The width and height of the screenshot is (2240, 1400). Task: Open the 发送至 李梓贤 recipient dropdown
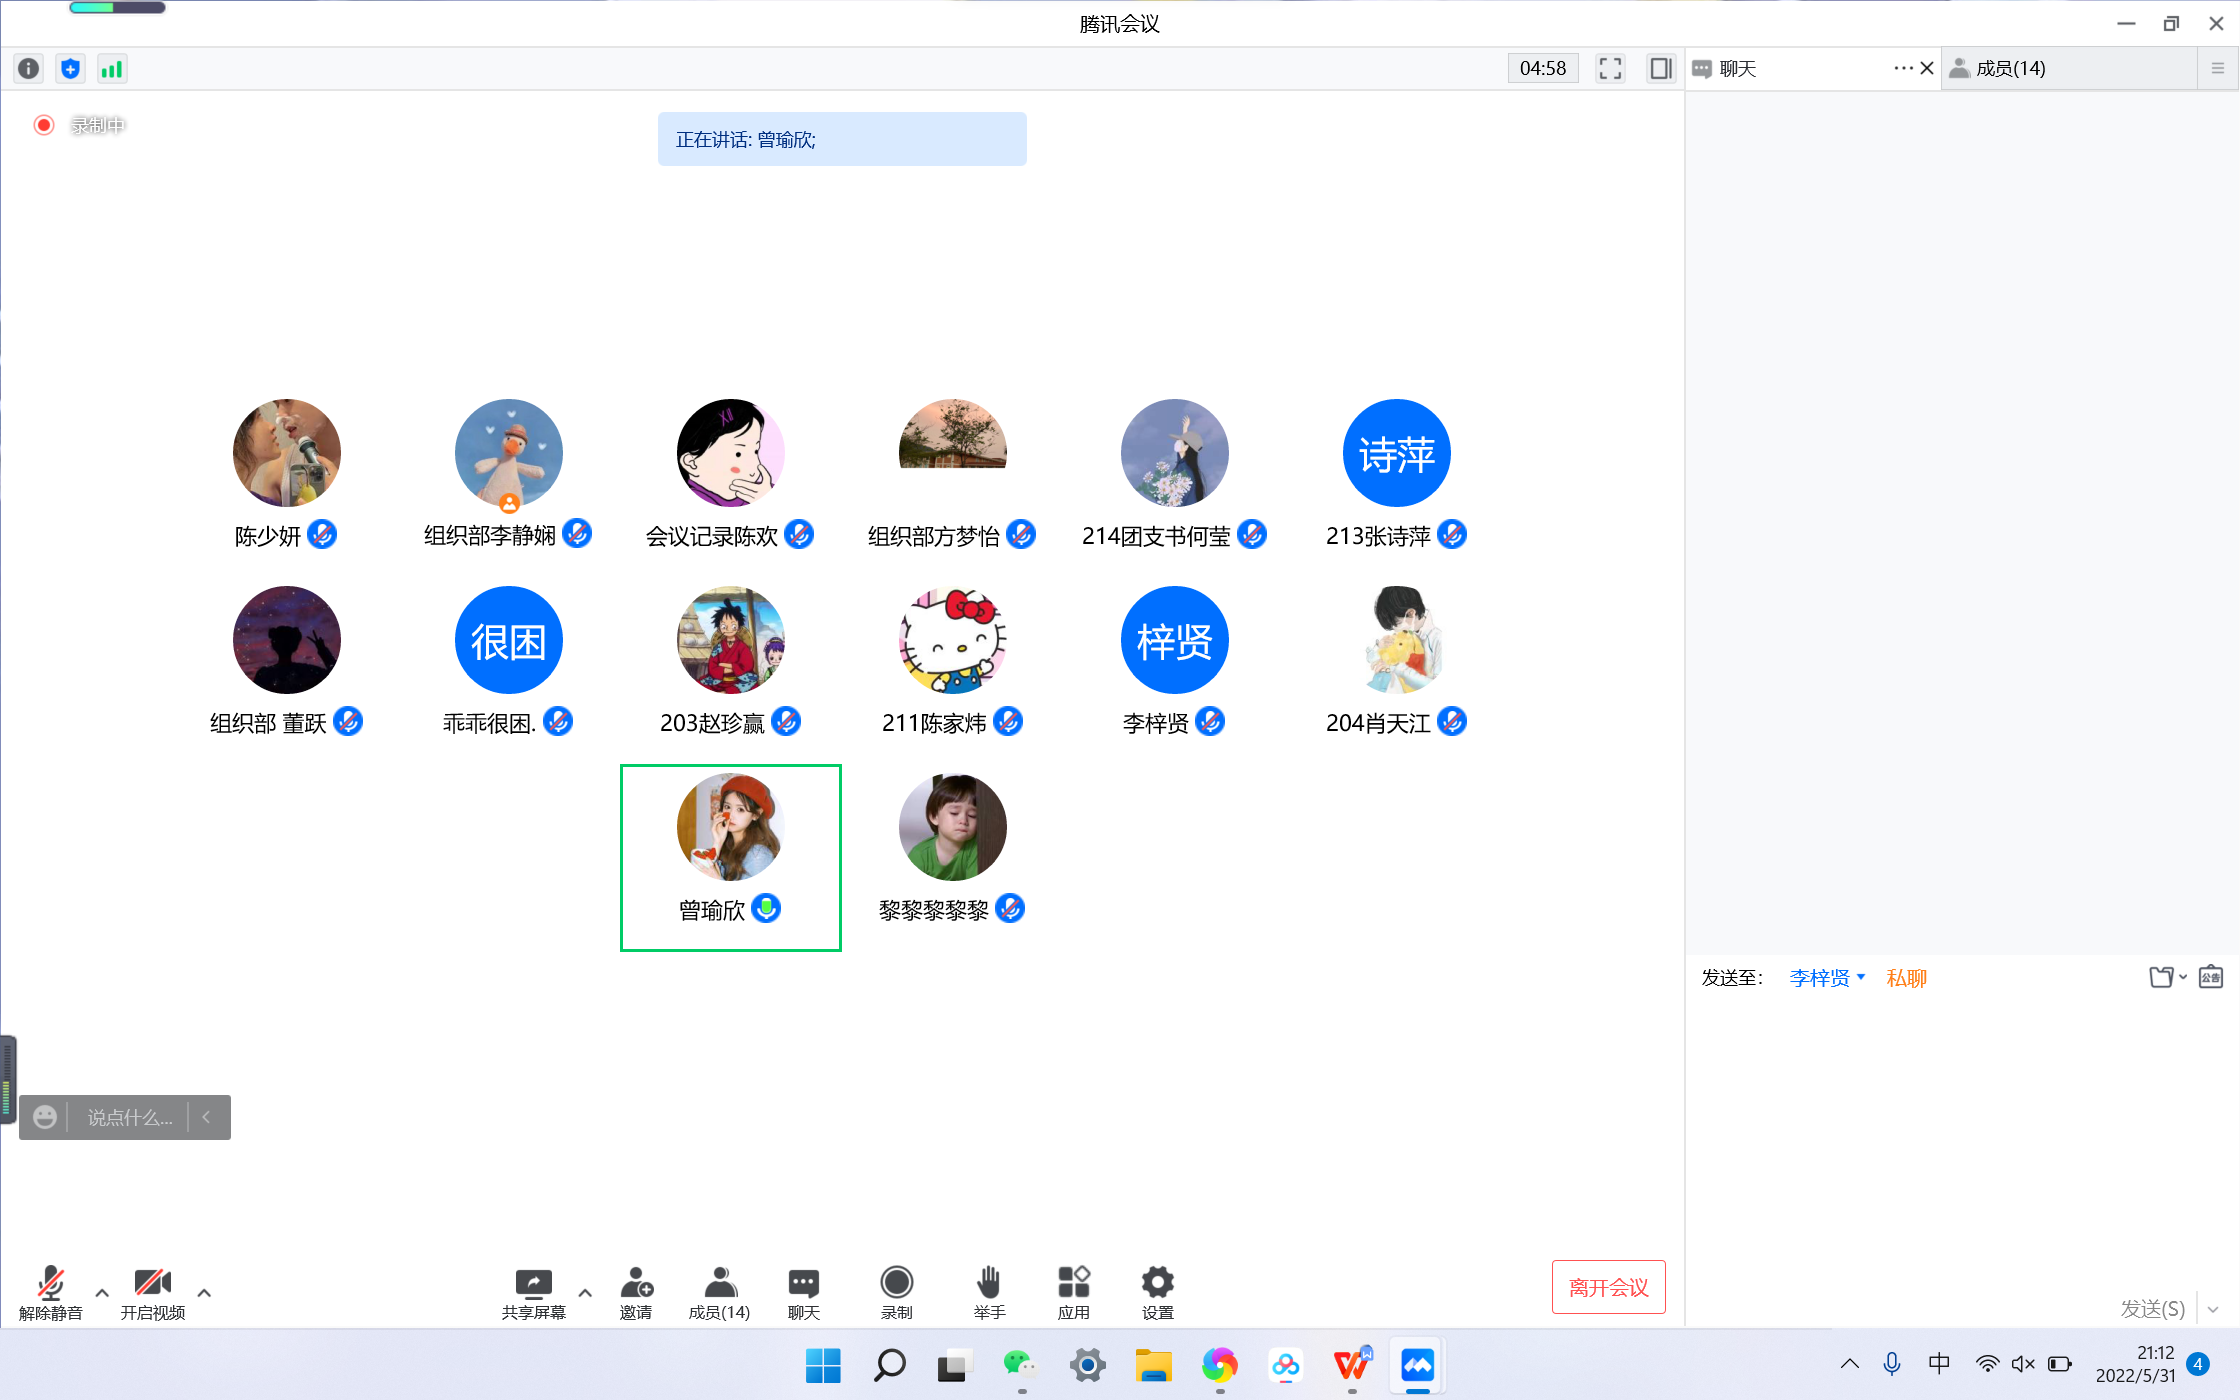1826,978
